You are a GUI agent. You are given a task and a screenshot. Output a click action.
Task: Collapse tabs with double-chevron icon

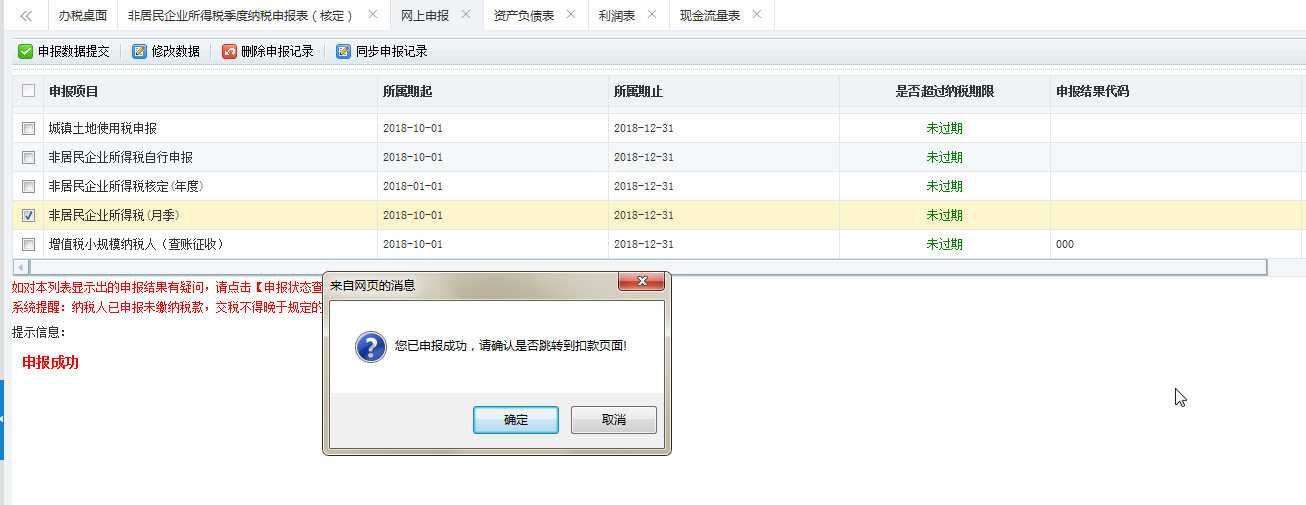26,15
